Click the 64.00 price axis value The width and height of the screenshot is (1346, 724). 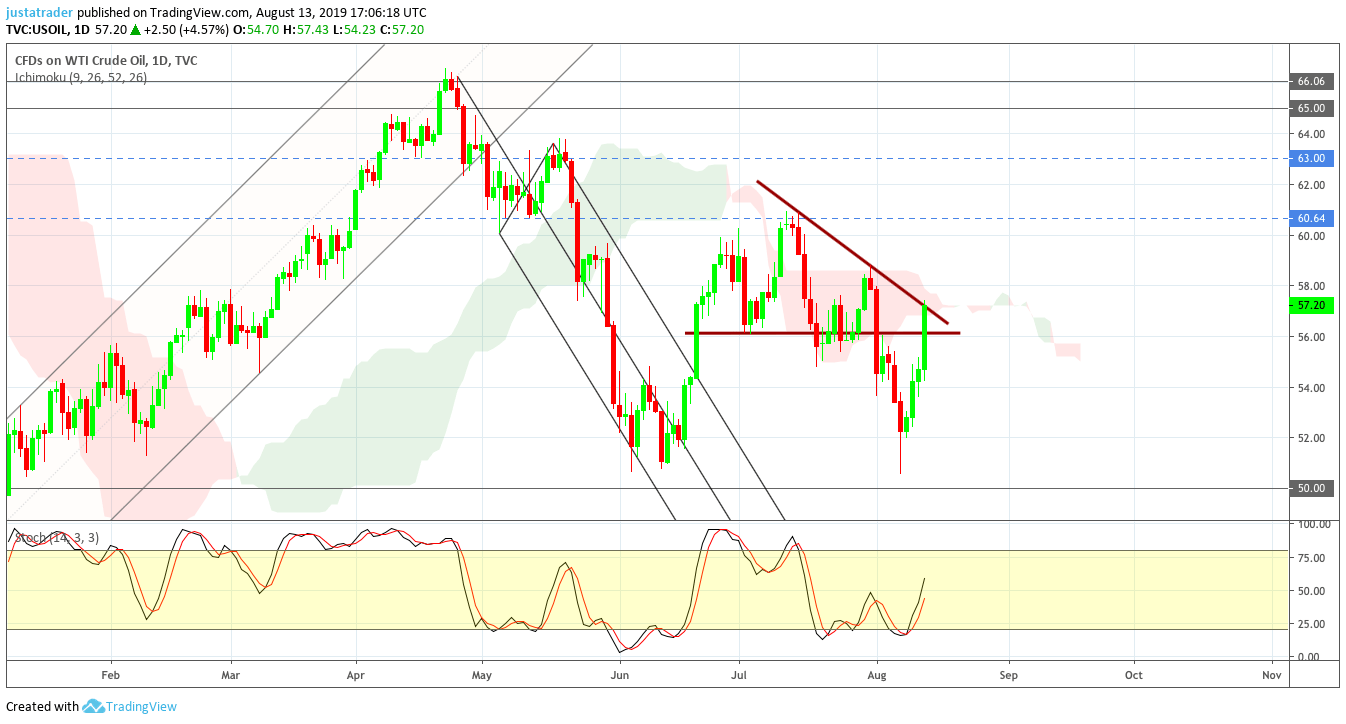click(1311, 134)
